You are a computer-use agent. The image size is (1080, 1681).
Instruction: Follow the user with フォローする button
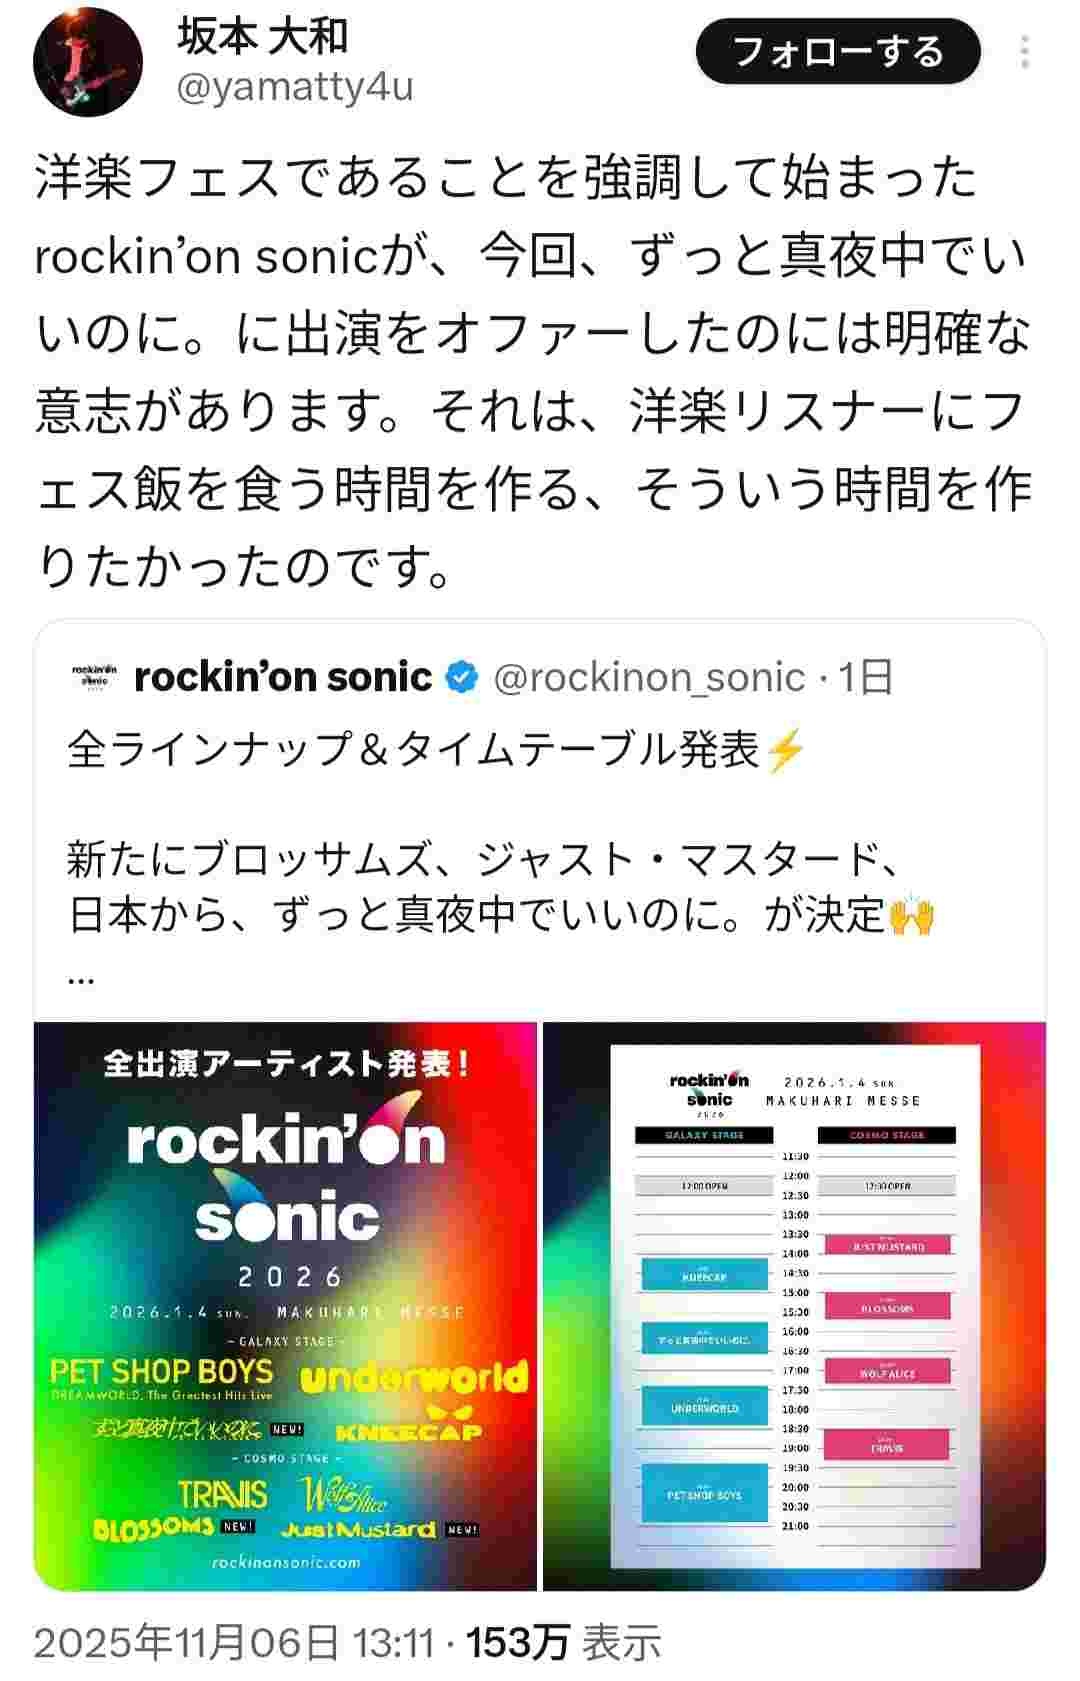point(838,51)
